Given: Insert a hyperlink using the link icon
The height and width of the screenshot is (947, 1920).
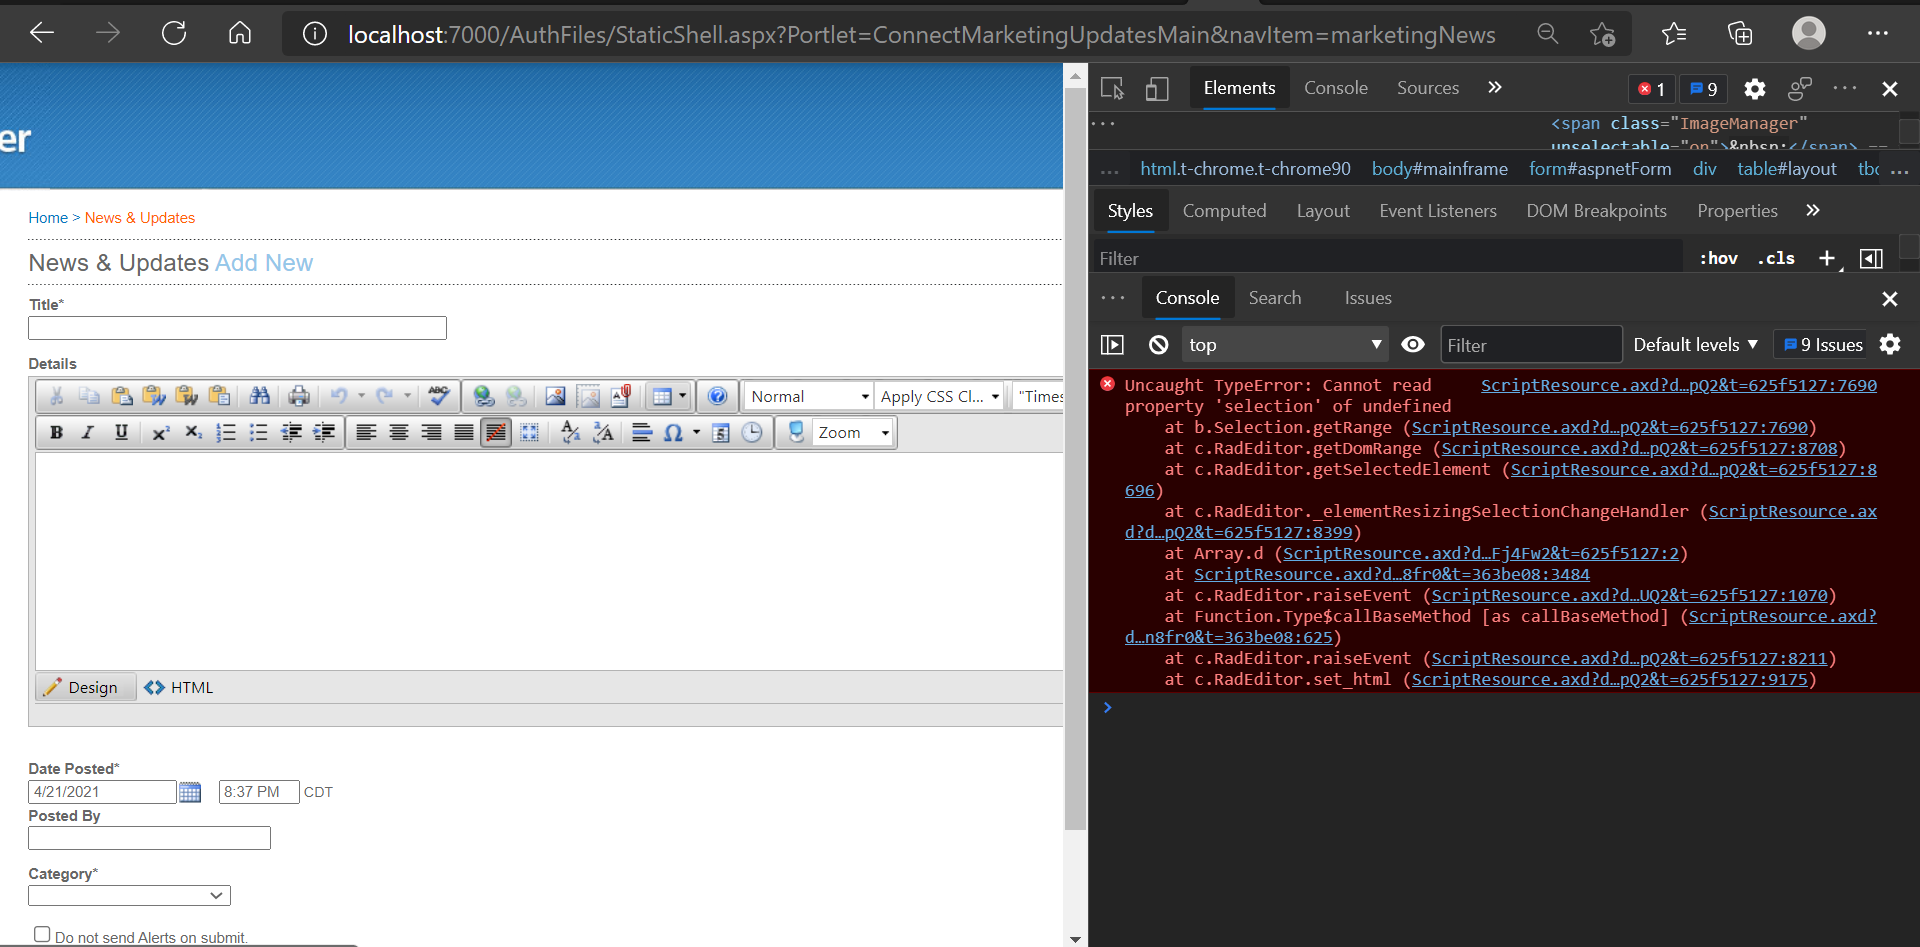Looking at the screenshot, I should 484,396.
